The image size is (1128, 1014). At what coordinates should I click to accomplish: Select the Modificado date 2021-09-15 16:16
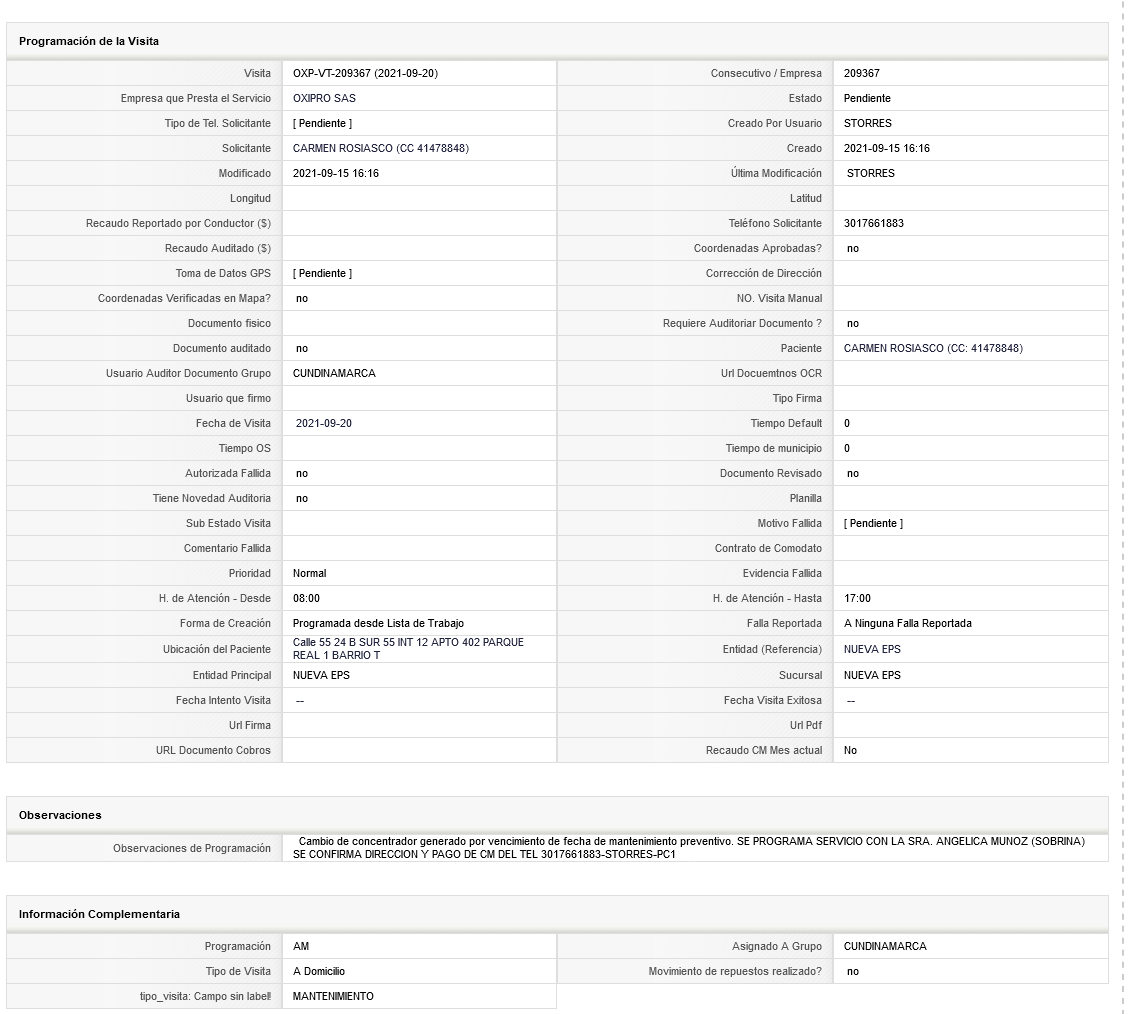coord(335,173)
